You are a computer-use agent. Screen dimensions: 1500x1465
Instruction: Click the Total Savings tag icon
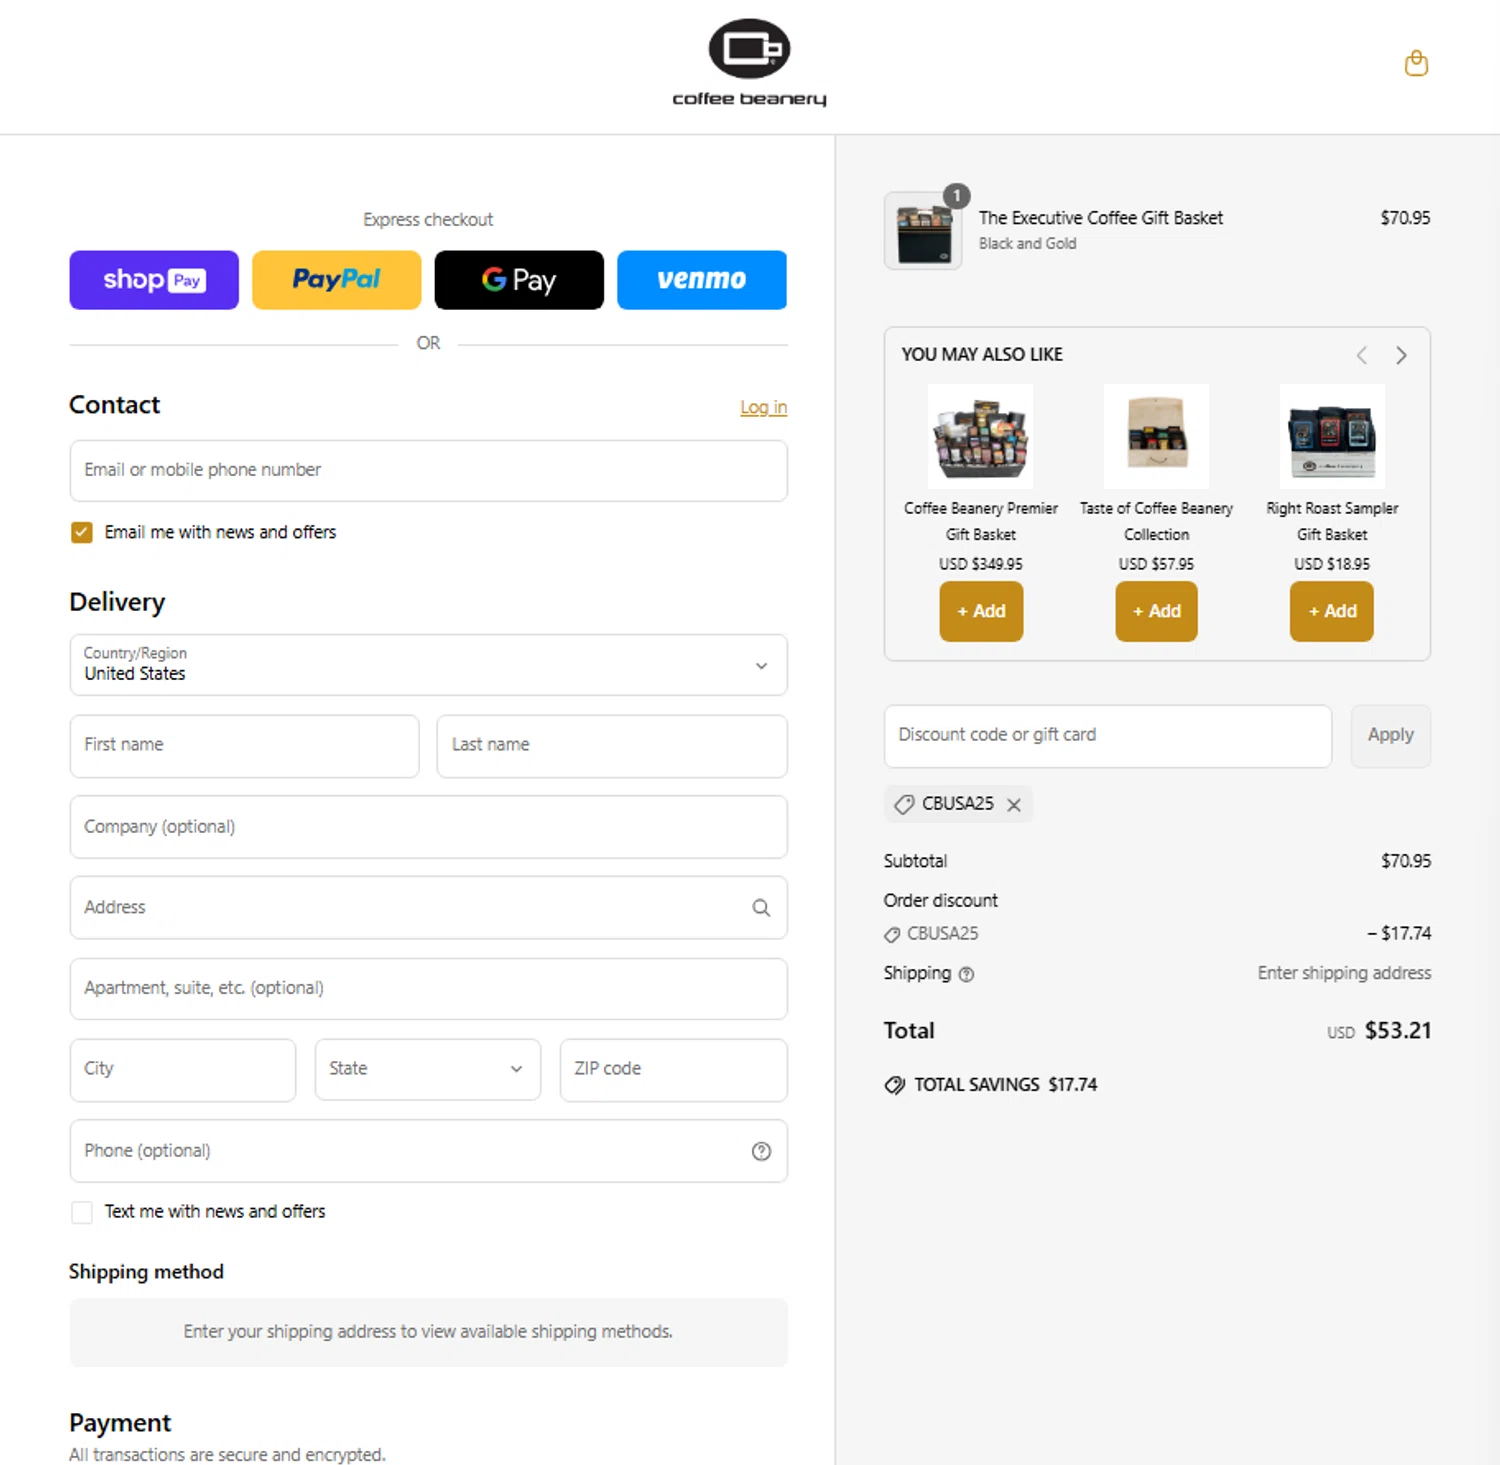(895, 1085)
